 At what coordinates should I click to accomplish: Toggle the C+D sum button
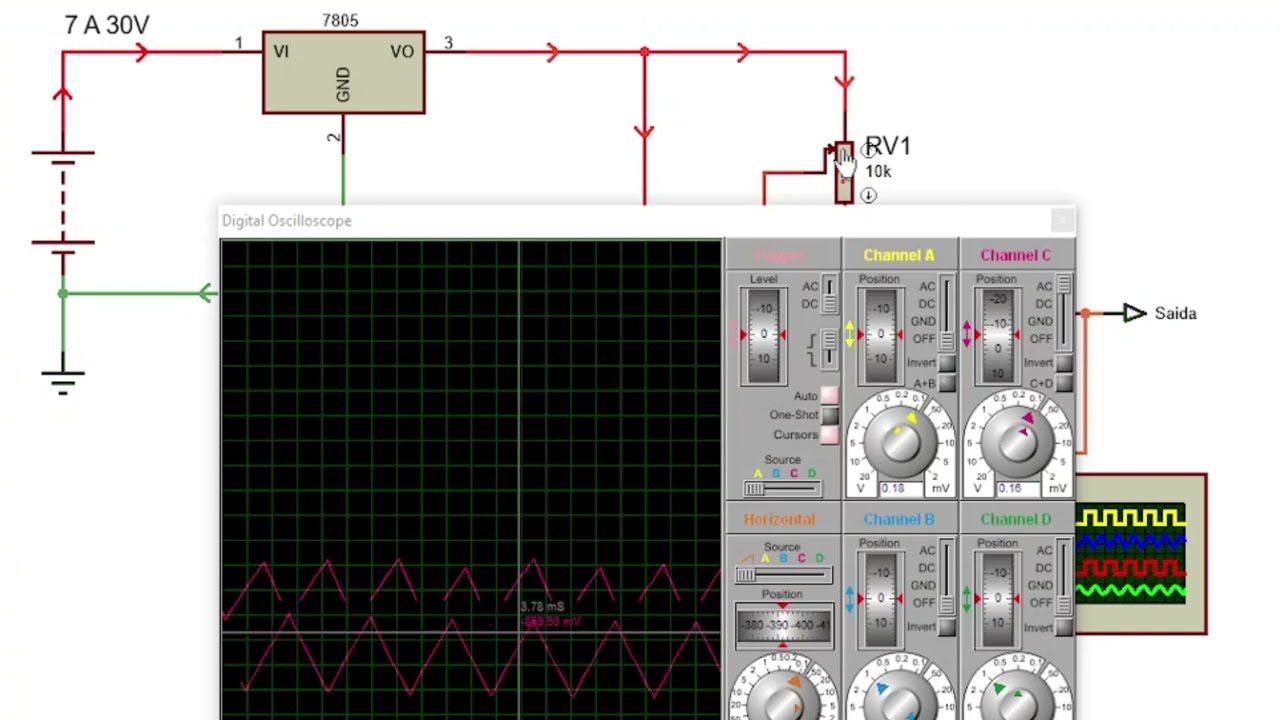(x=1063, y=383)
